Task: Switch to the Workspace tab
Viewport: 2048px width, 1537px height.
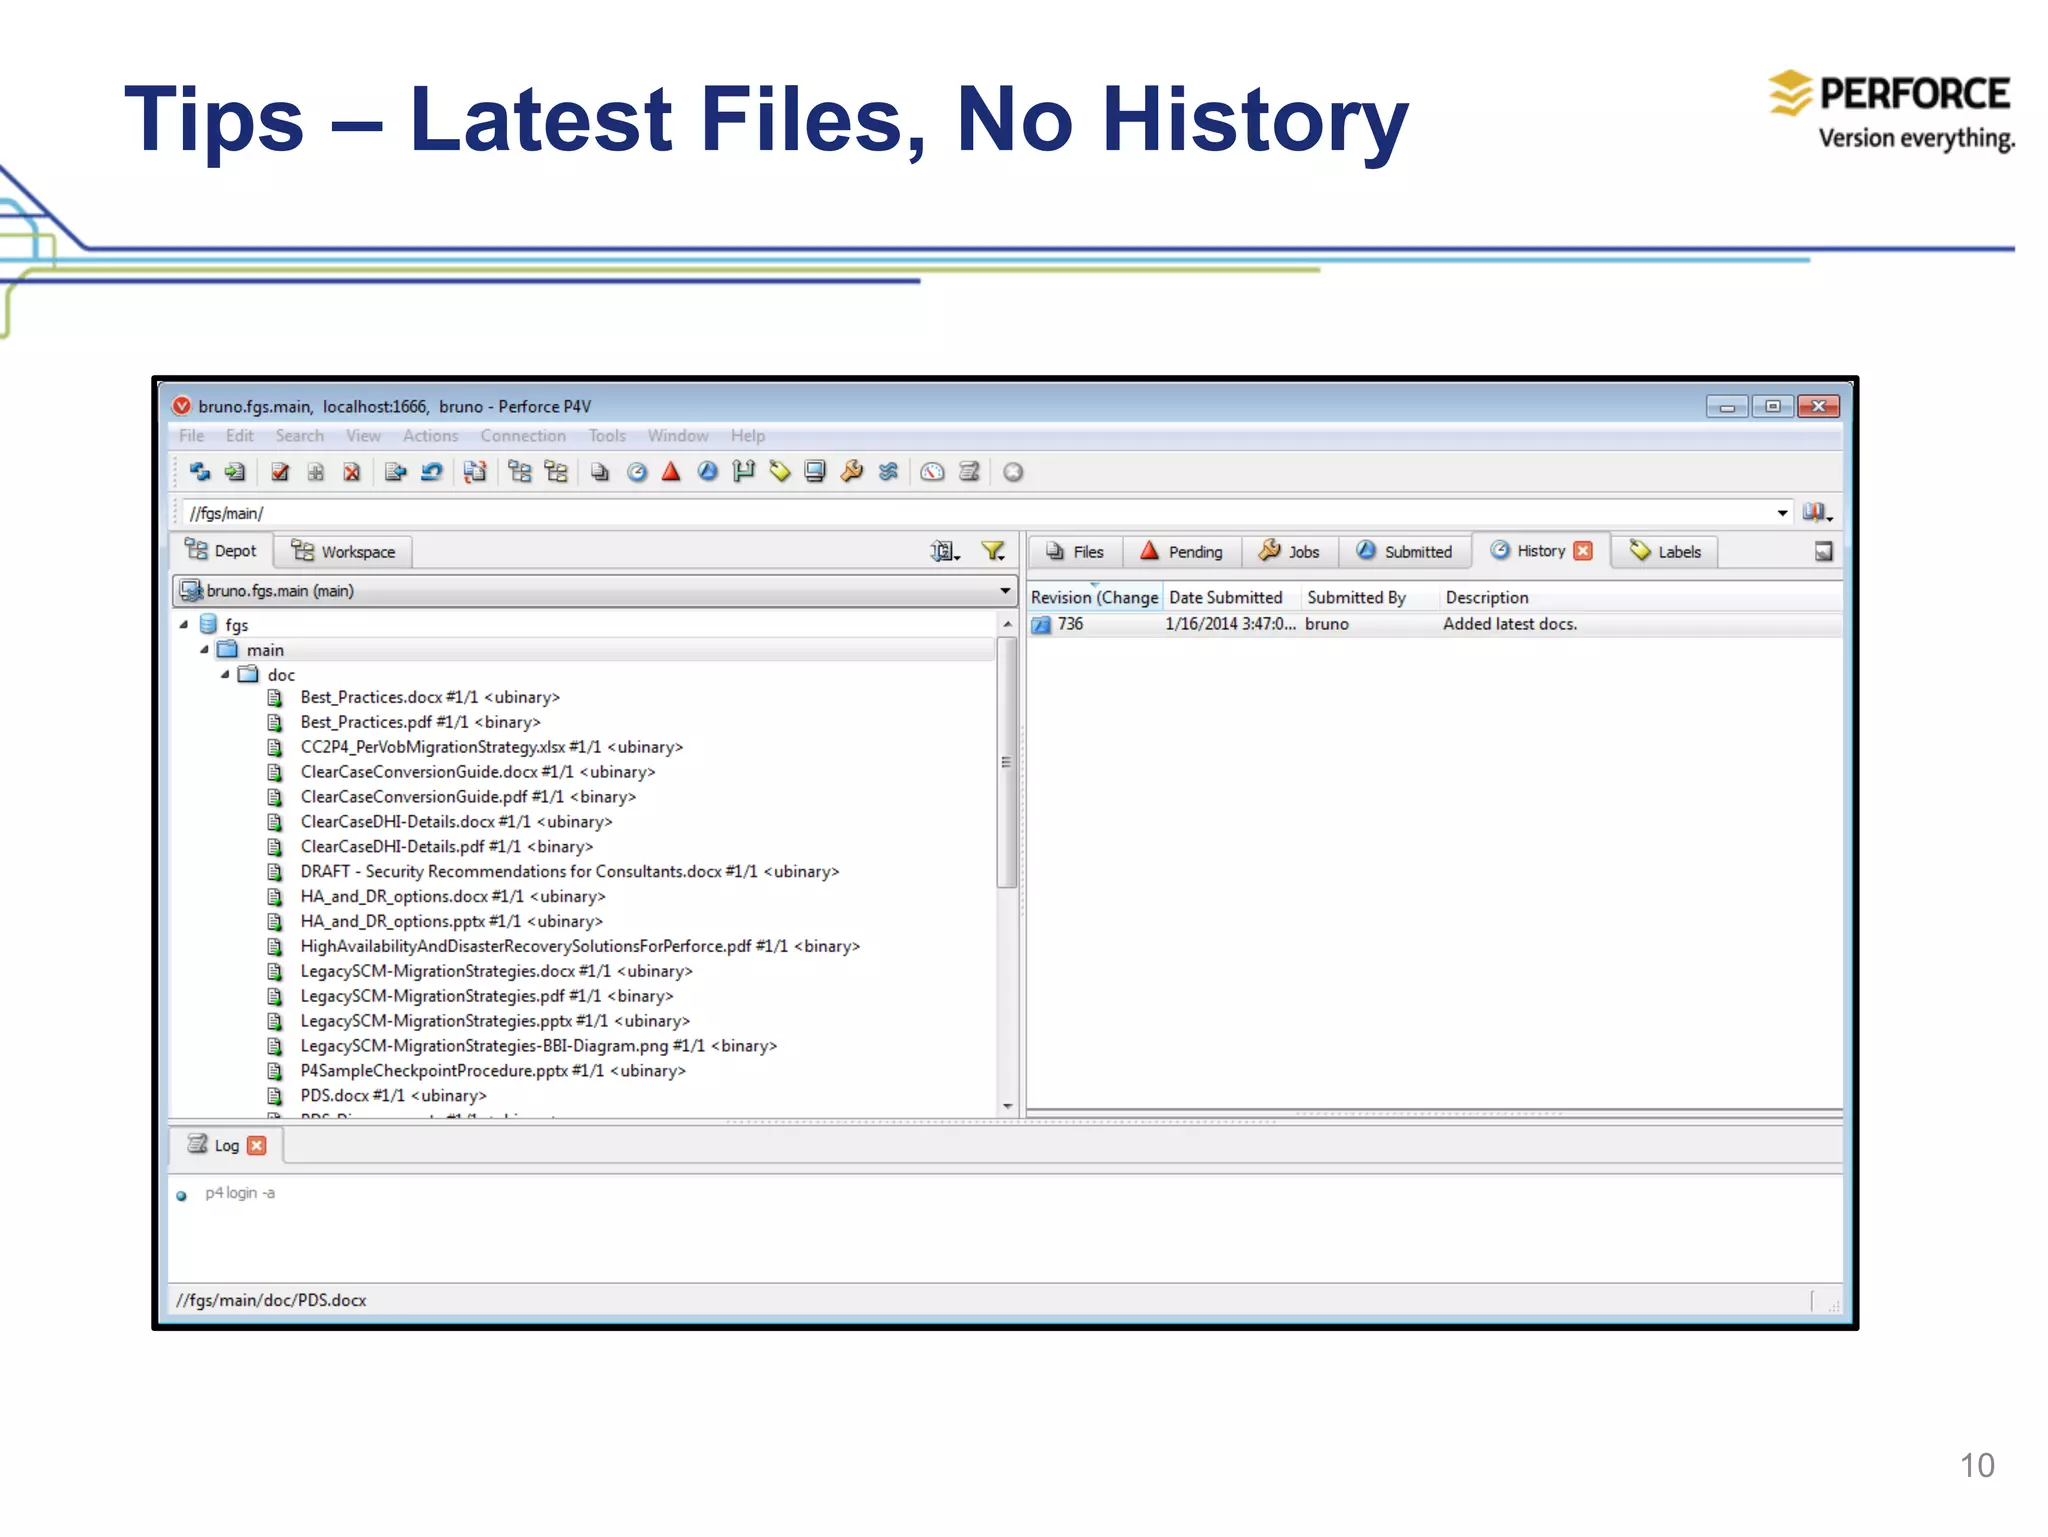Action: (x=344, y=552)
